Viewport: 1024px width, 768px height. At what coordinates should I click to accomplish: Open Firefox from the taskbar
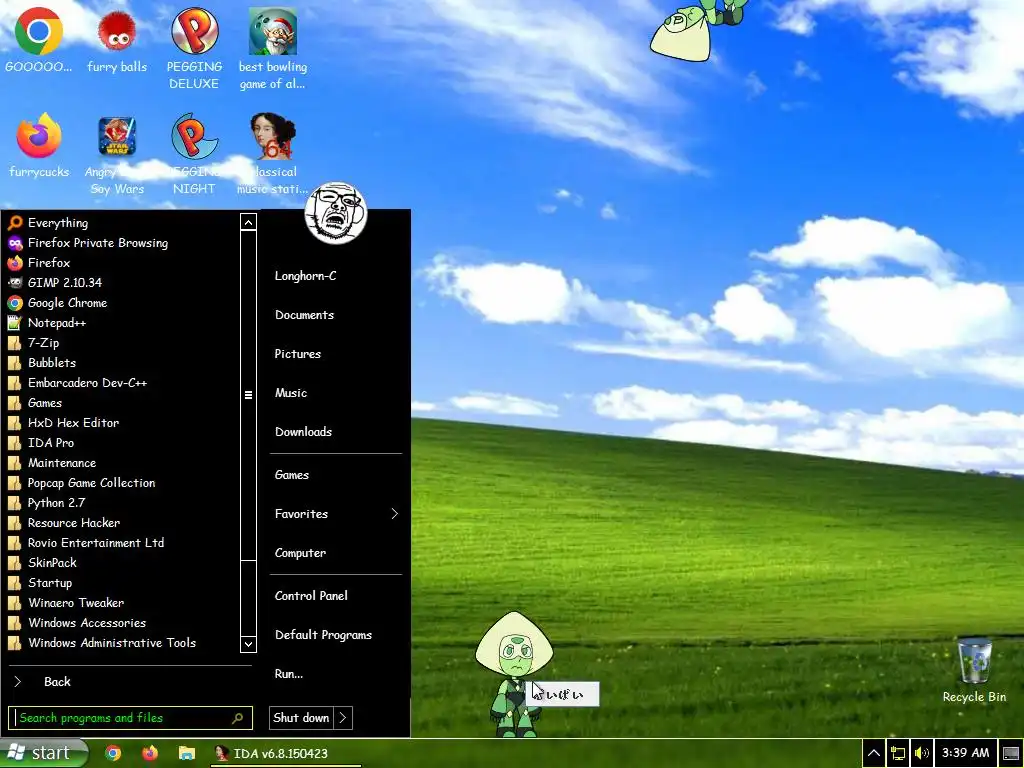(x=150, y=753)
